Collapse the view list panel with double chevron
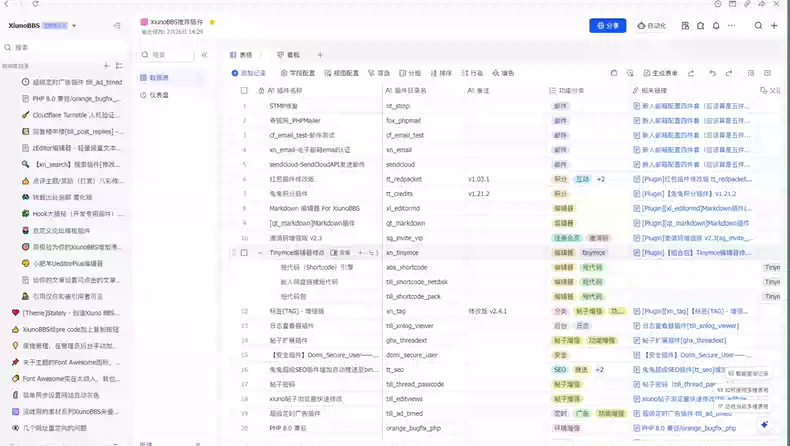The image size is (790, 446). pyautogui.click(x=204, y=55)
